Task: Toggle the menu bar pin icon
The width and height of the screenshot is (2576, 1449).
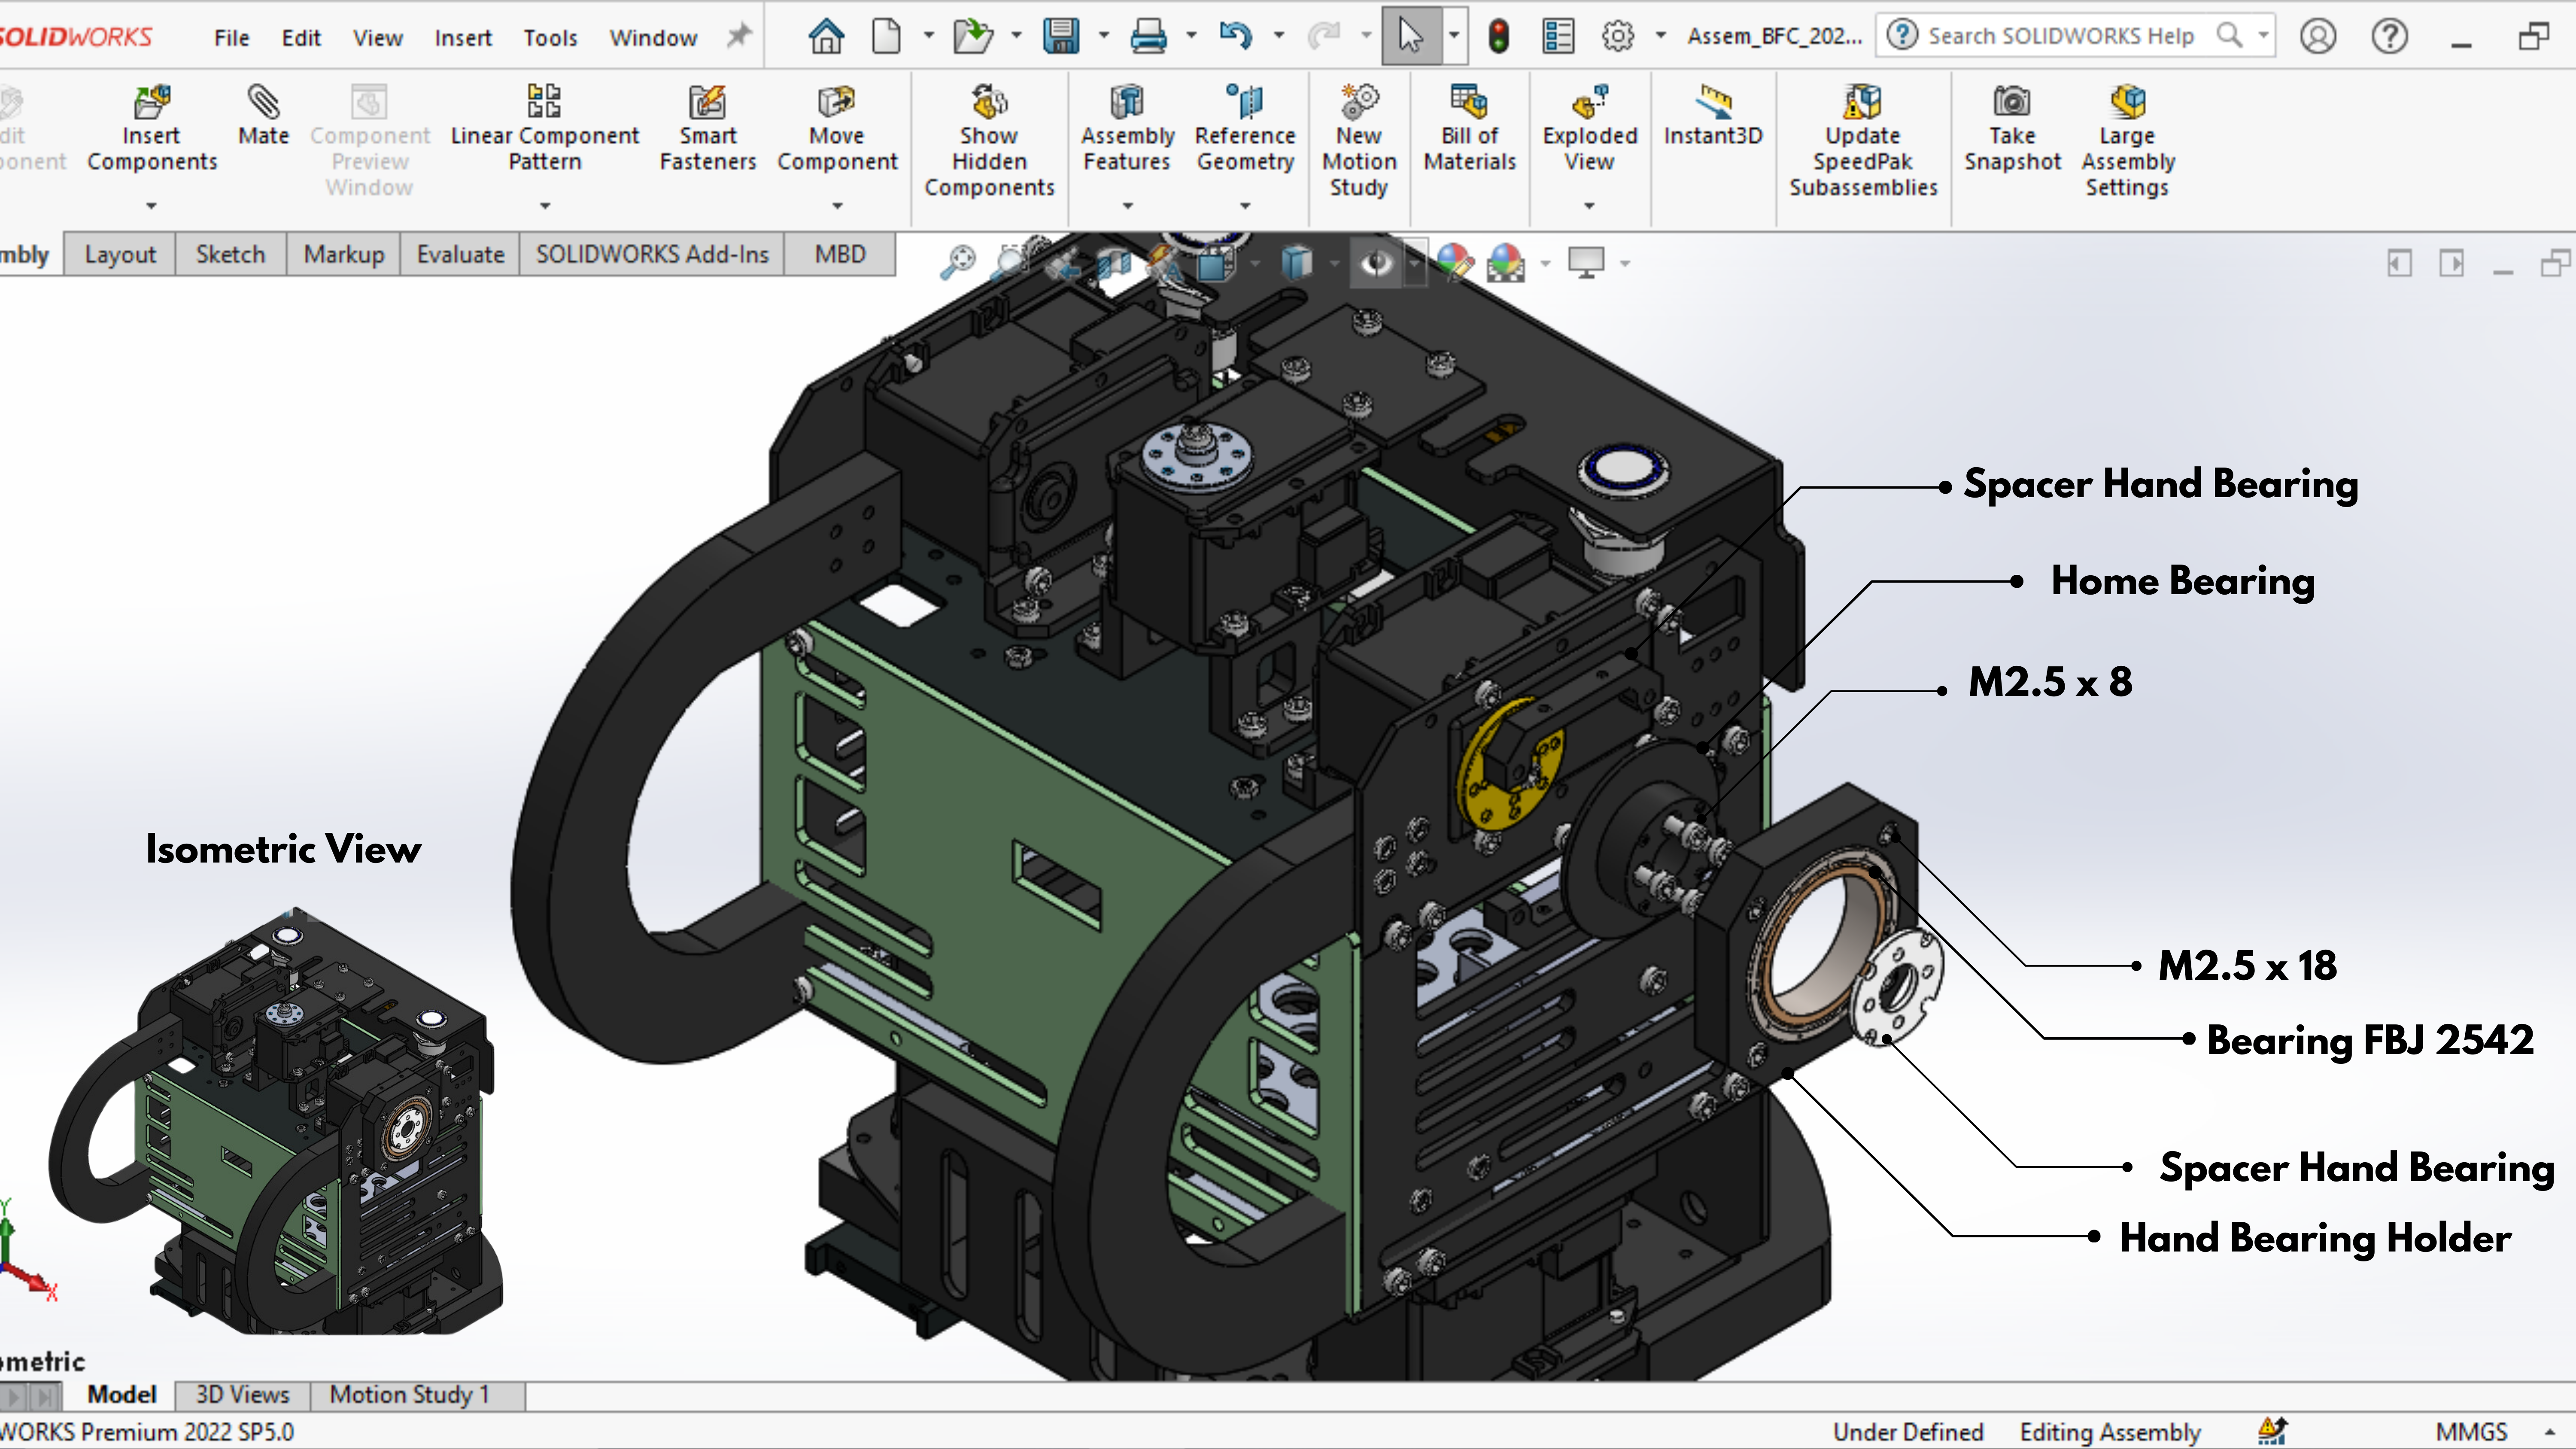Action: pyautogui.click(x=738, y=36)
